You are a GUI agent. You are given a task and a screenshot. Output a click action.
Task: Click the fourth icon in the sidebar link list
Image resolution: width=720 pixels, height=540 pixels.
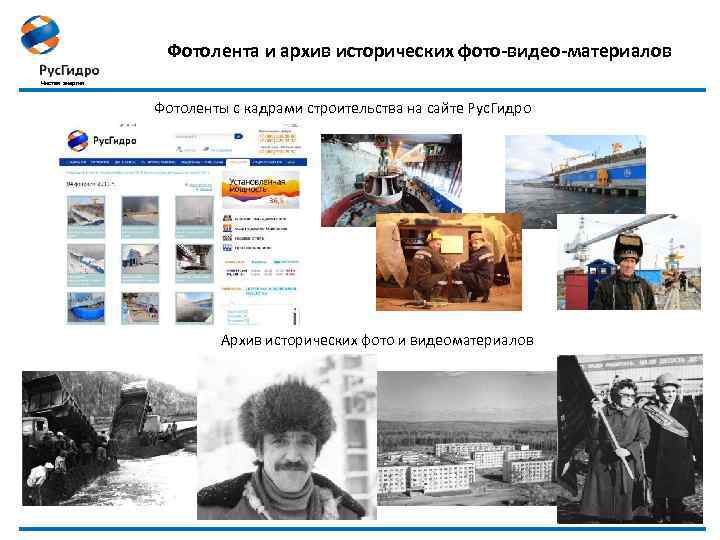pos(227,248)
